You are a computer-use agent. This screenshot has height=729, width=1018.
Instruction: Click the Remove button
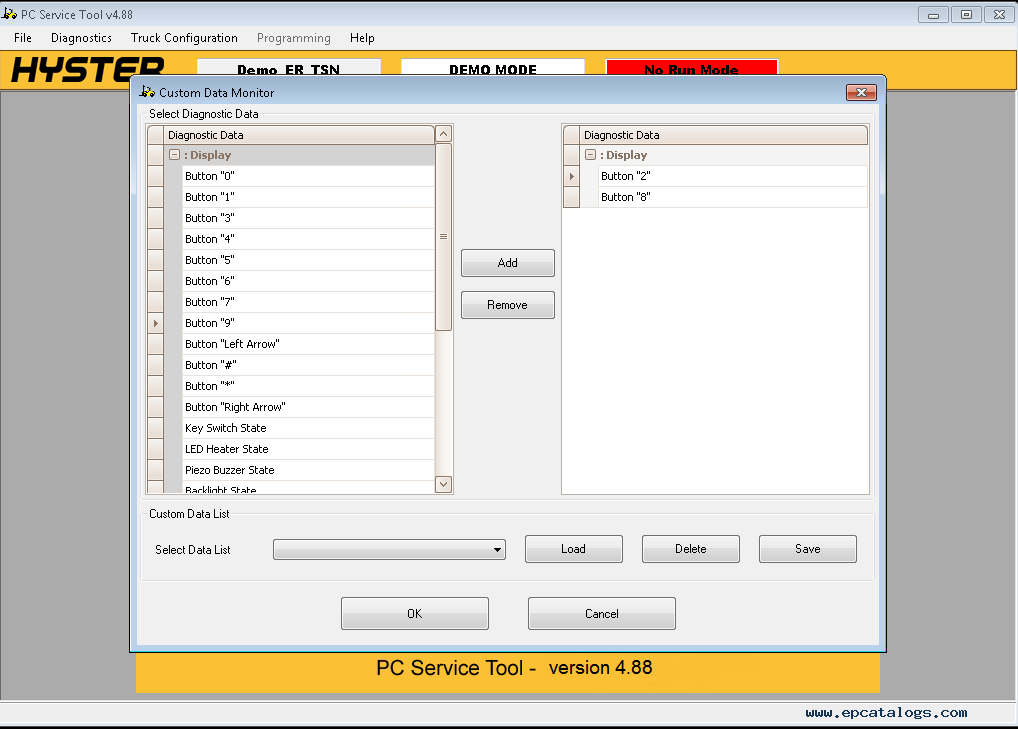(x=507, y=304)
